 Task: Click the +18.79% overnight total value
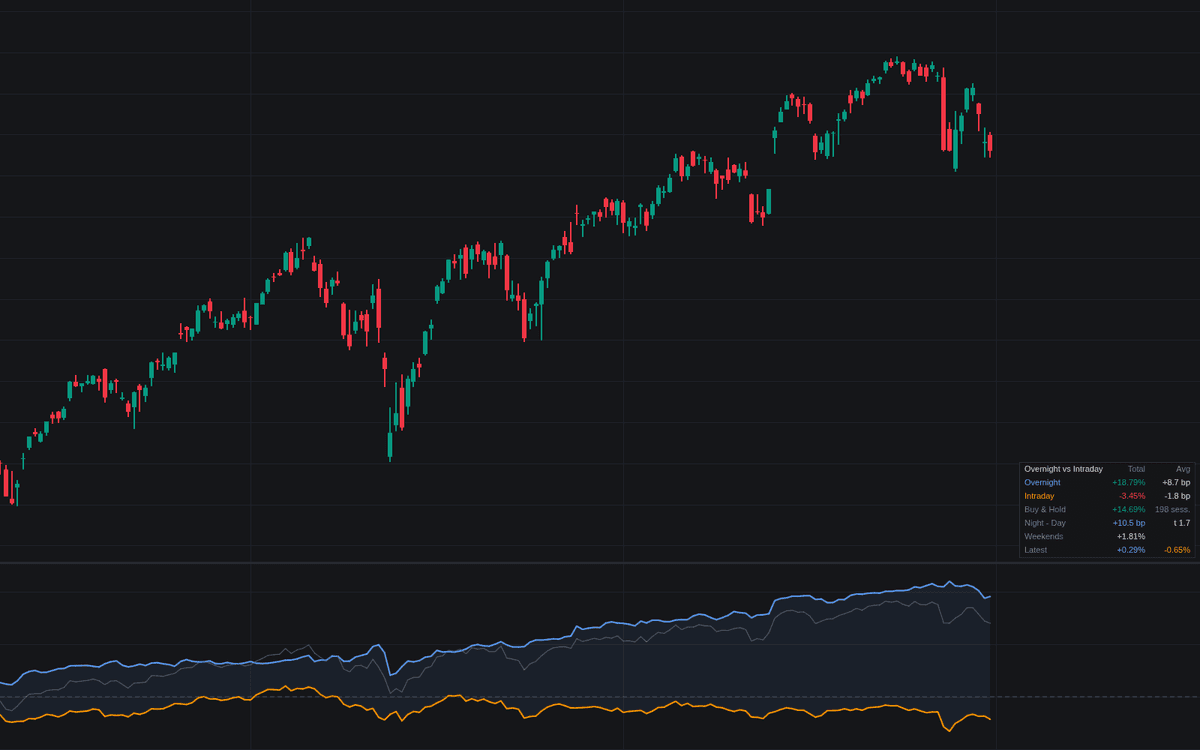point(1129,482)
